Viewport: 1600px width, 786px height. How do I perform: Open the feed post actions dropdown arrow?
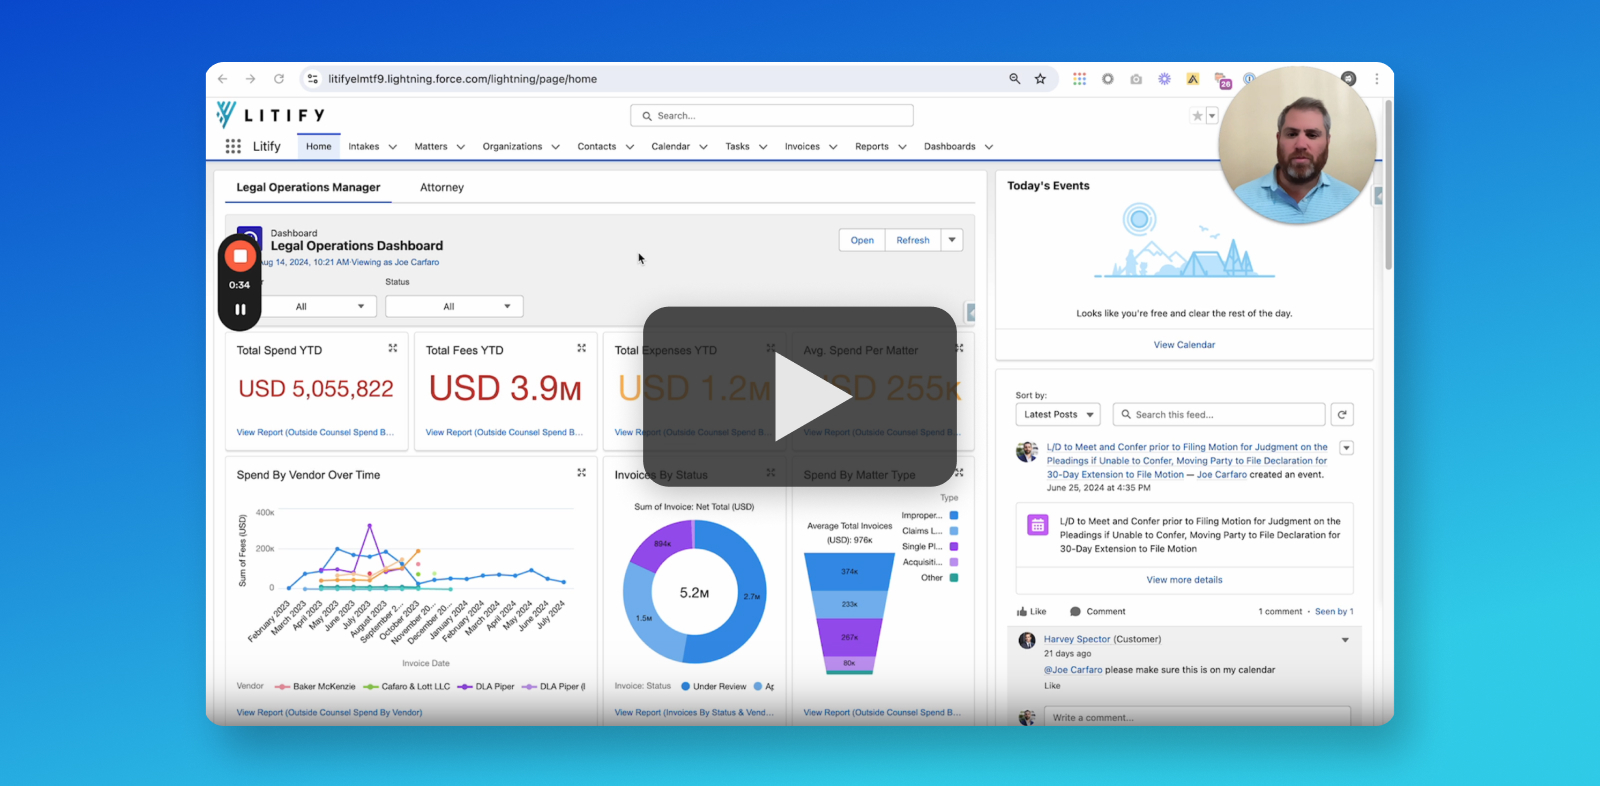click(x=1346, y=448)
